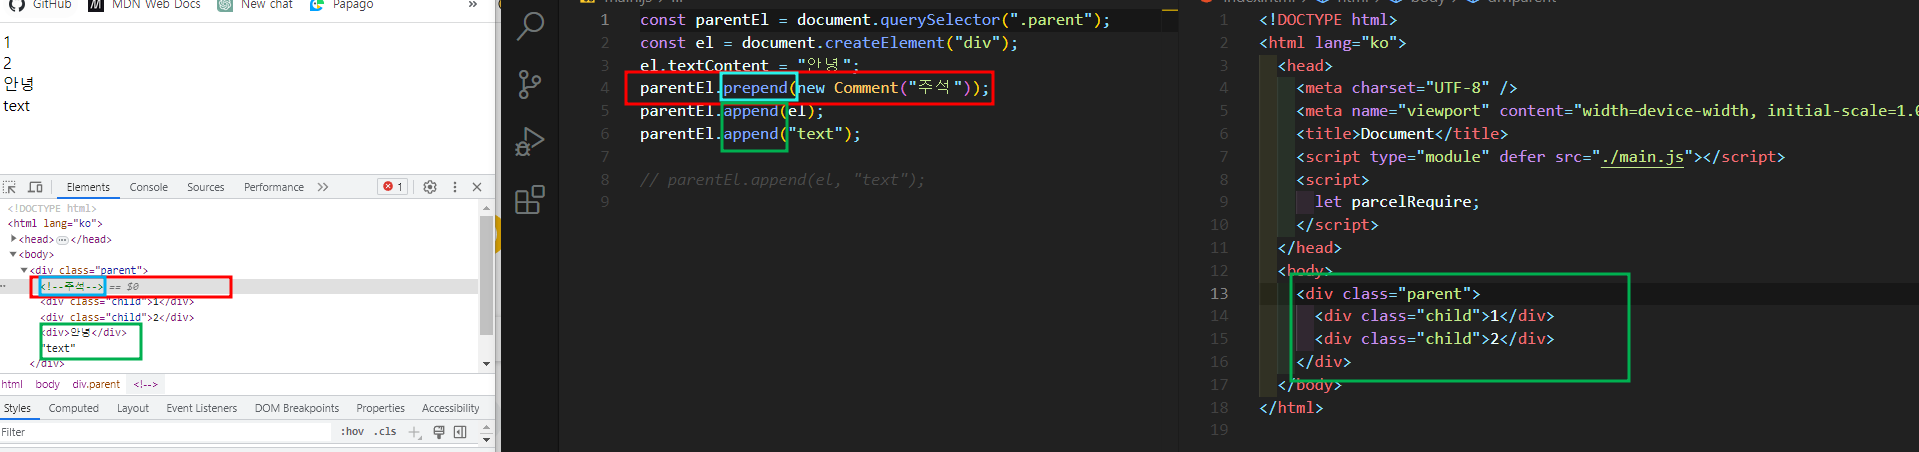Open the DevTools three-dot menu

click(455, 187)
